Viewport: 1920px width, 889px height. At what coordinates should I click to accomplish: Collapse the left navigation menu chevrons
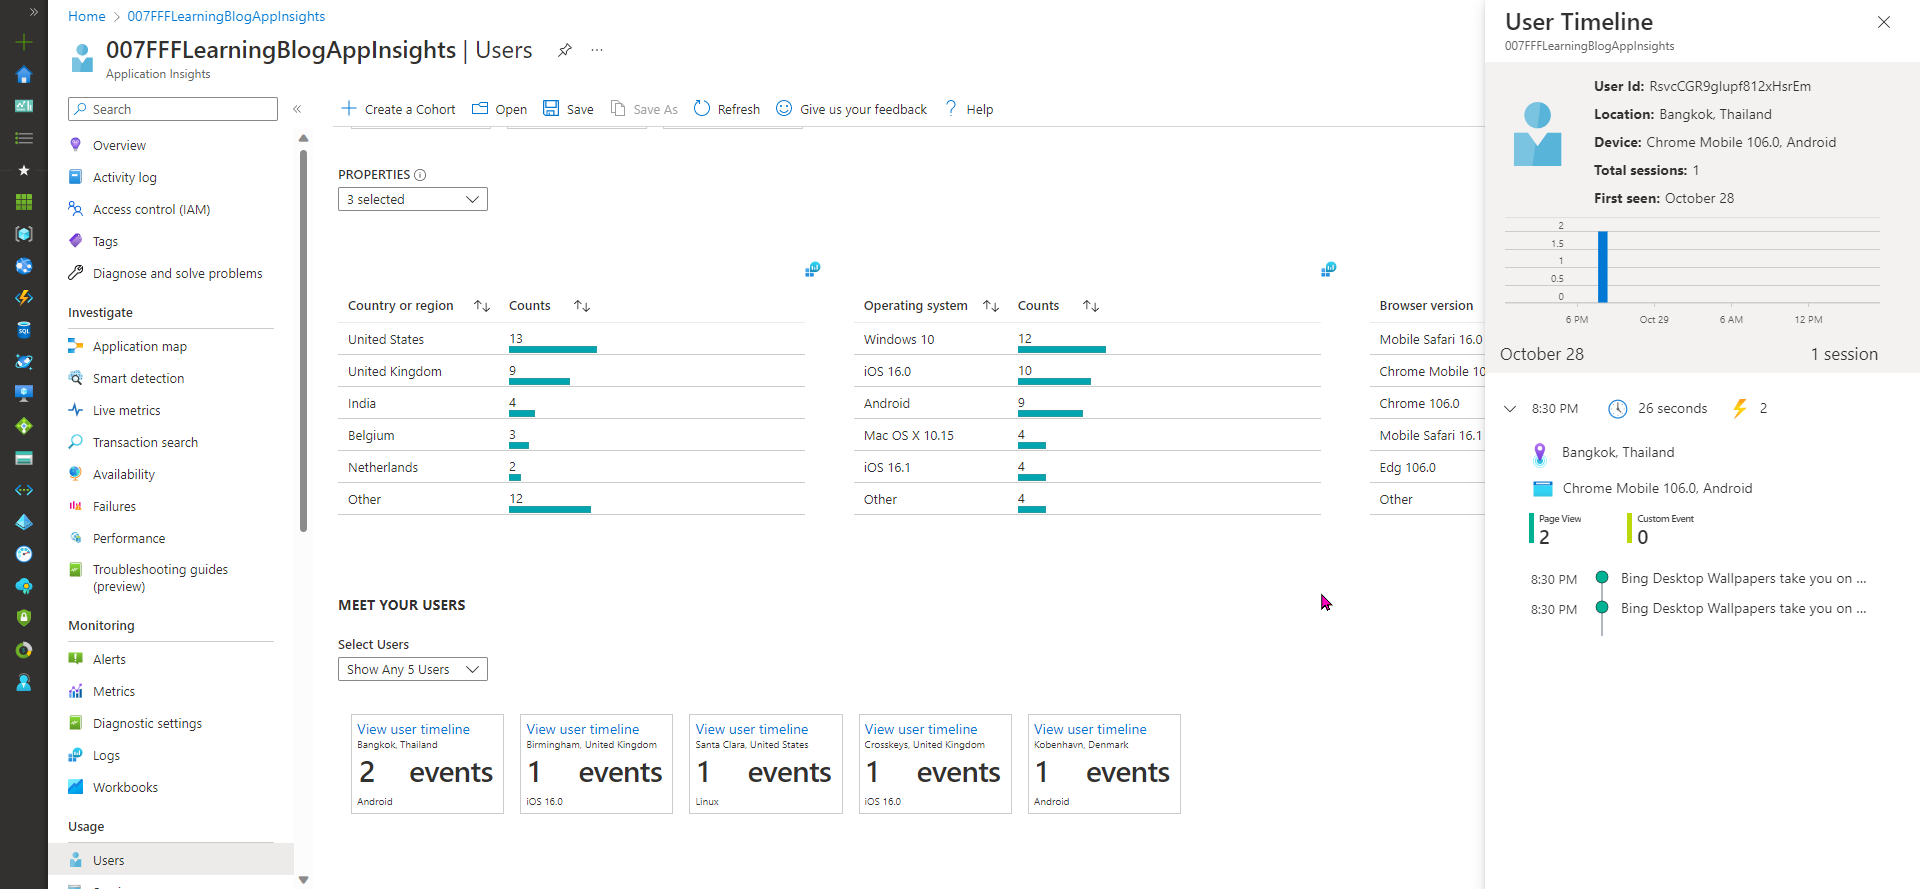pyautogui.click(x=297, y=109)
